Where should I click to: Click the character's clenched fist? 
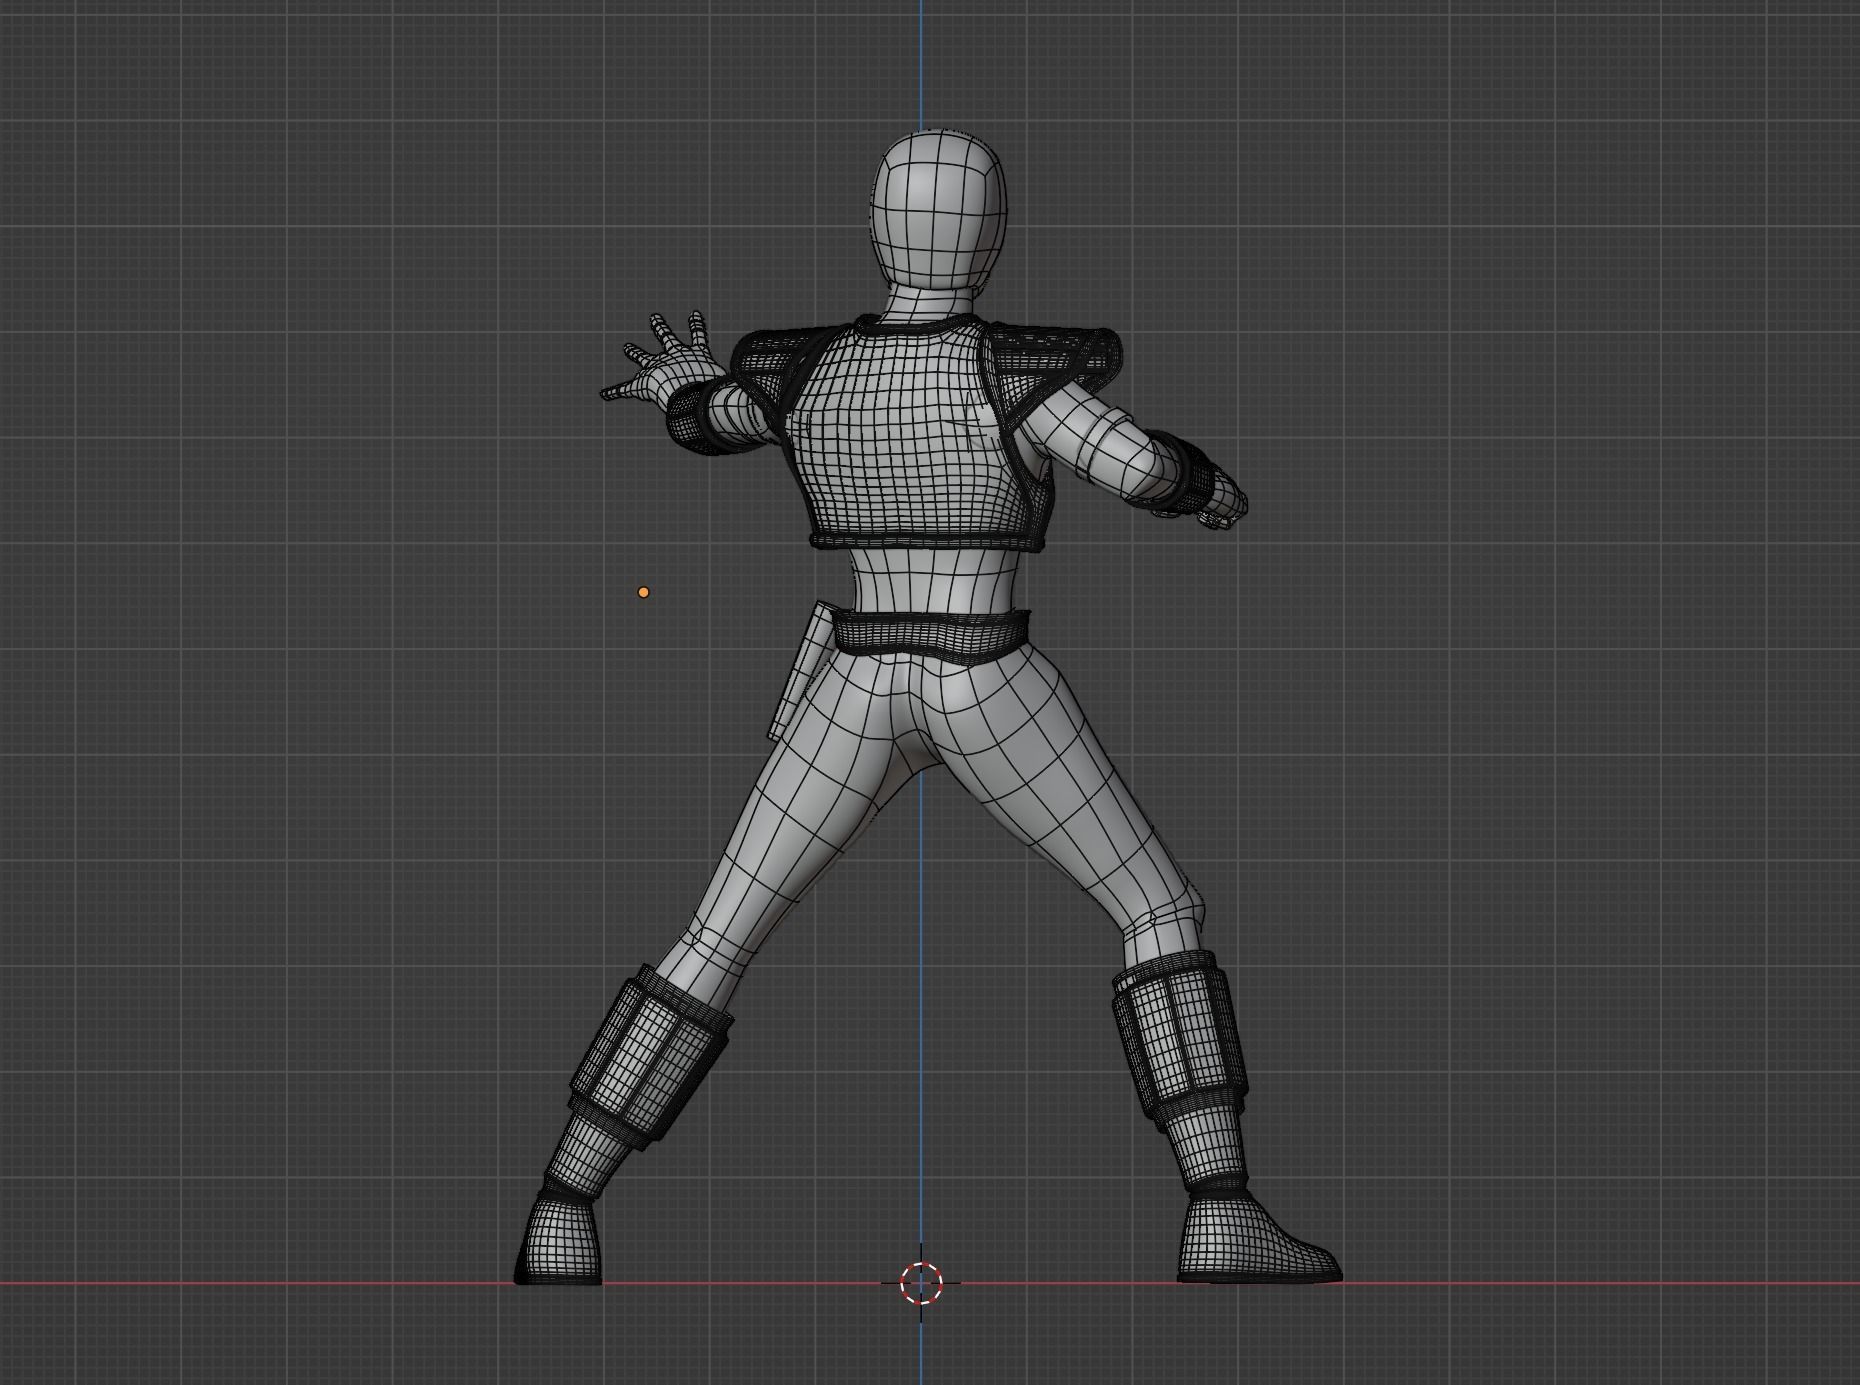pyautogui.click(x=1224, y=498)
